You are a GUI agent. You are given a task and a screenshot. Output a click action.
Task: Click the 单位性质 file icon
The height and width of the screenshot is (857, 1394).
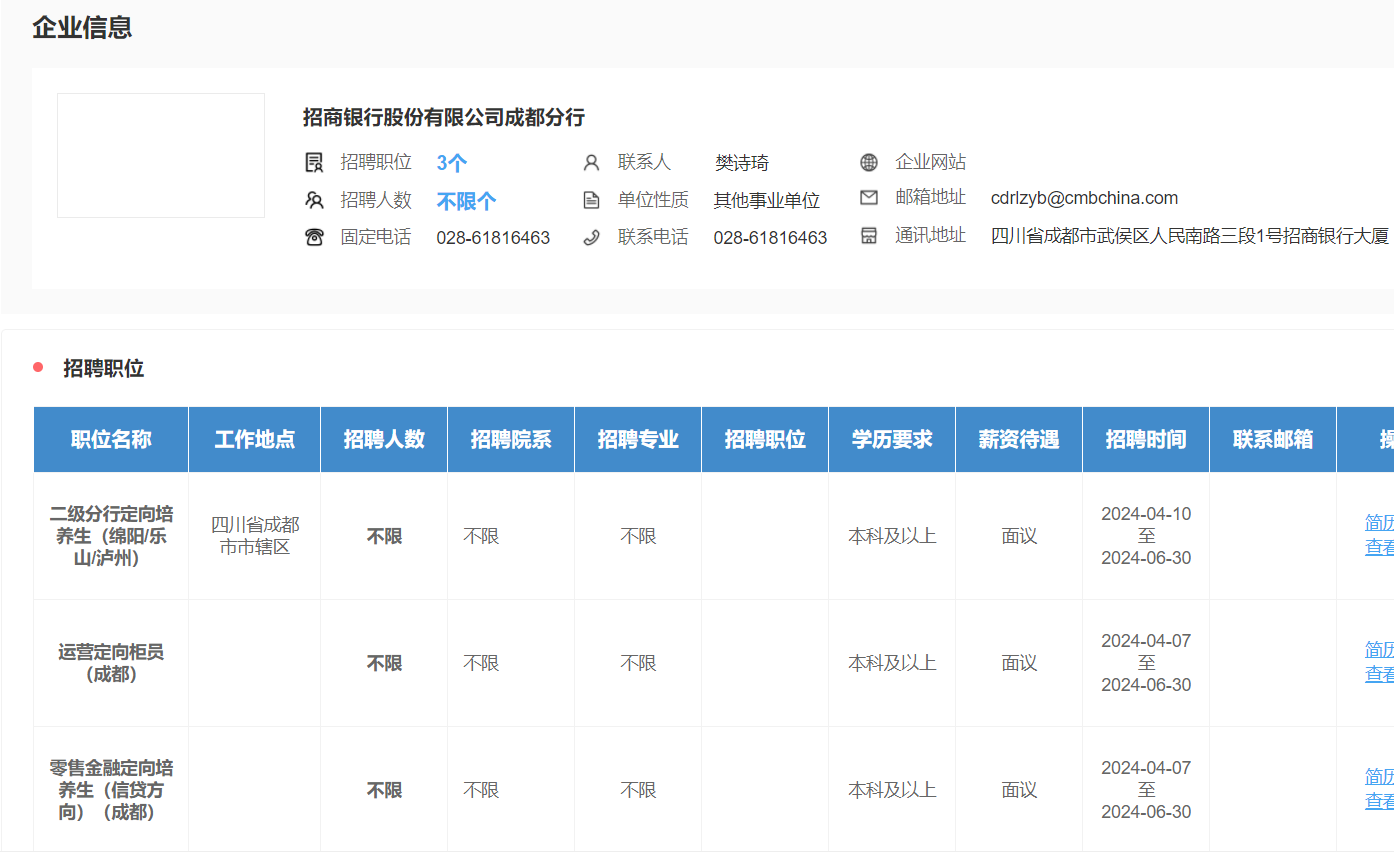coord(591,200)
